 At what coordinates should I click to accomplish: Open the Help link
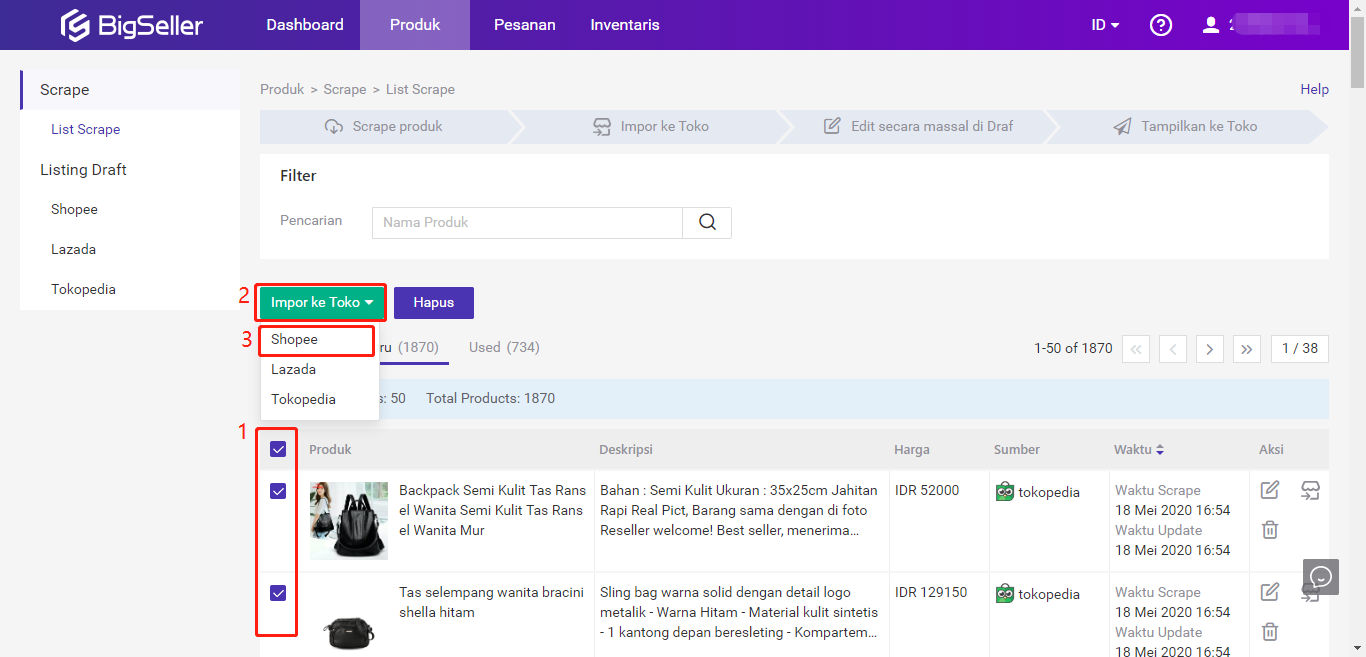(x=1314, y=89)
